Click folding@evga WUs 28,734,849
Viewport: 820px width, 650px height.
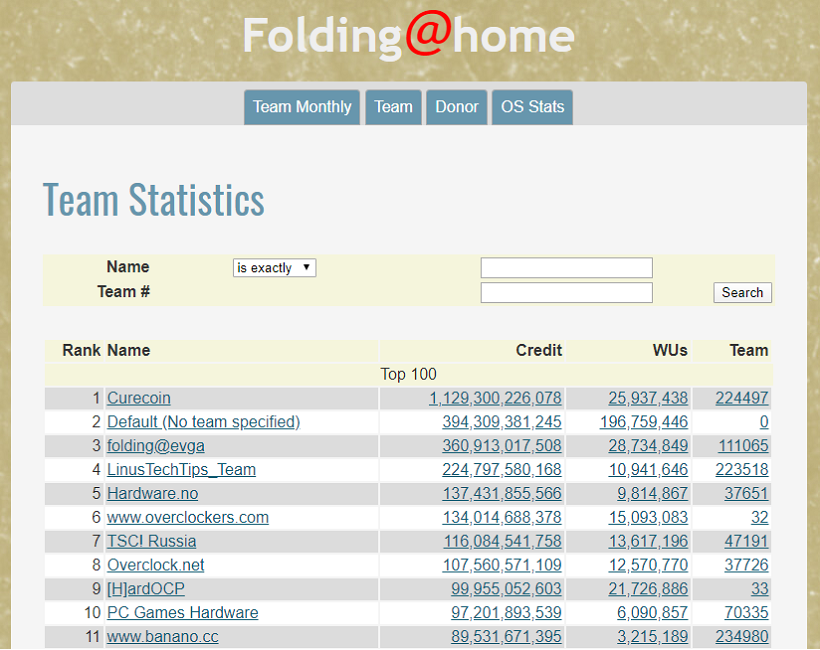coord(648,446)
